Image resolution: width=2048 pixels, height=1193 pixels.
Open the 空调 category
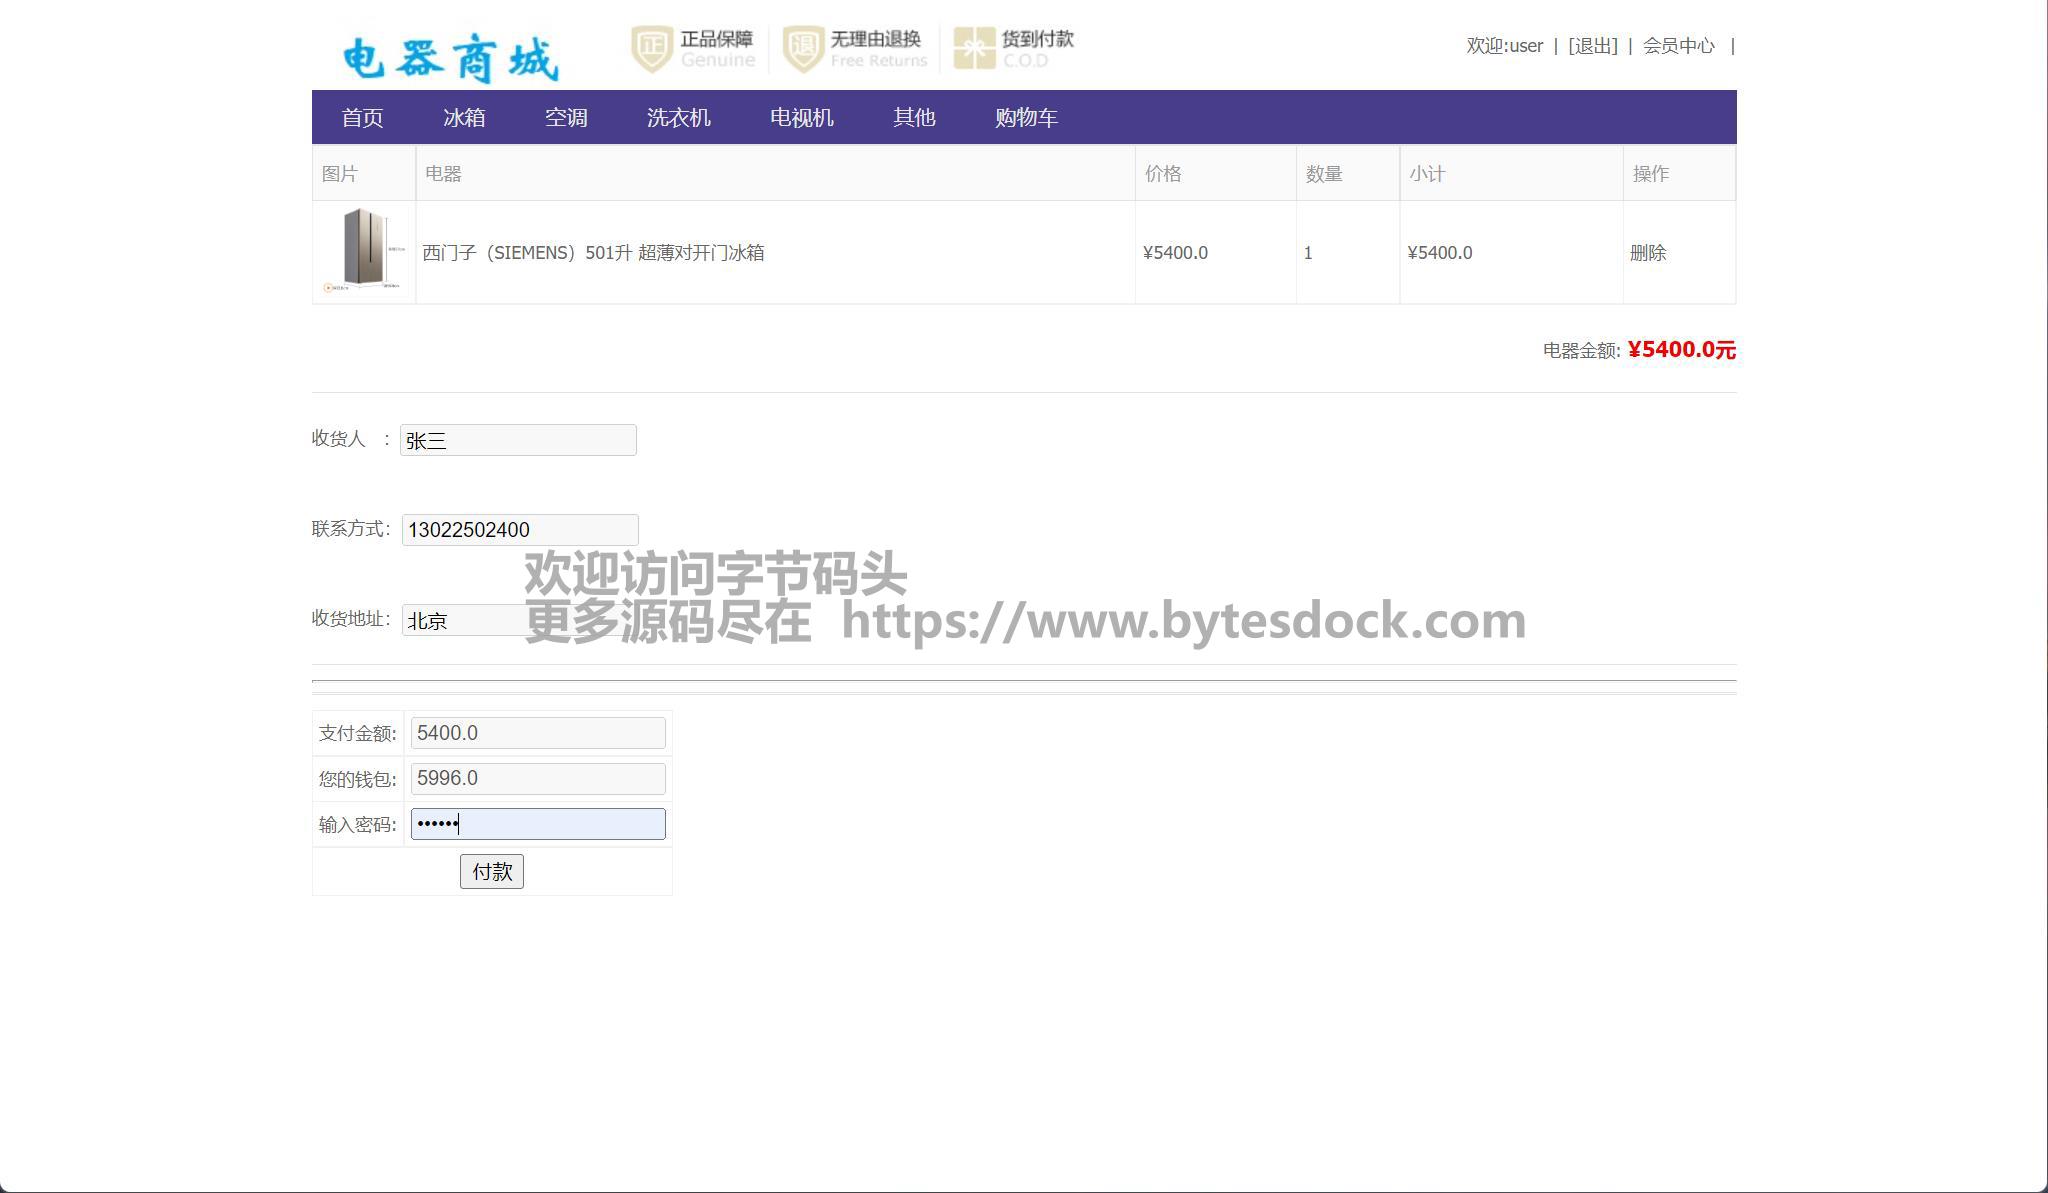[x=566, y=118]
